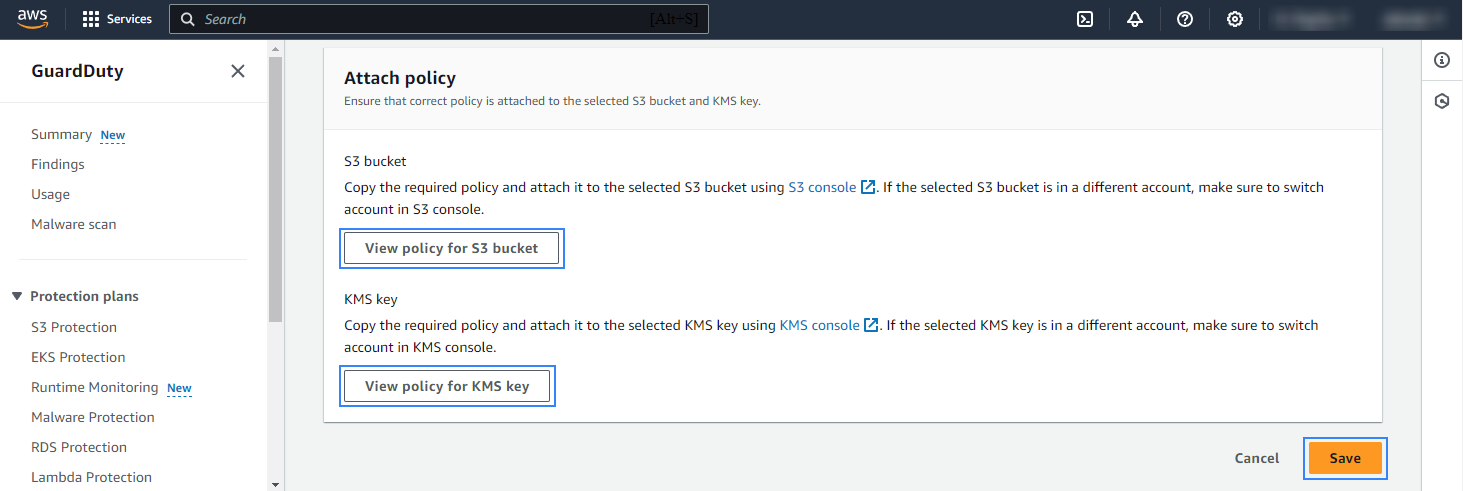Open the notifications bell
1463x491 pixels.
(x=1135, y=19)
